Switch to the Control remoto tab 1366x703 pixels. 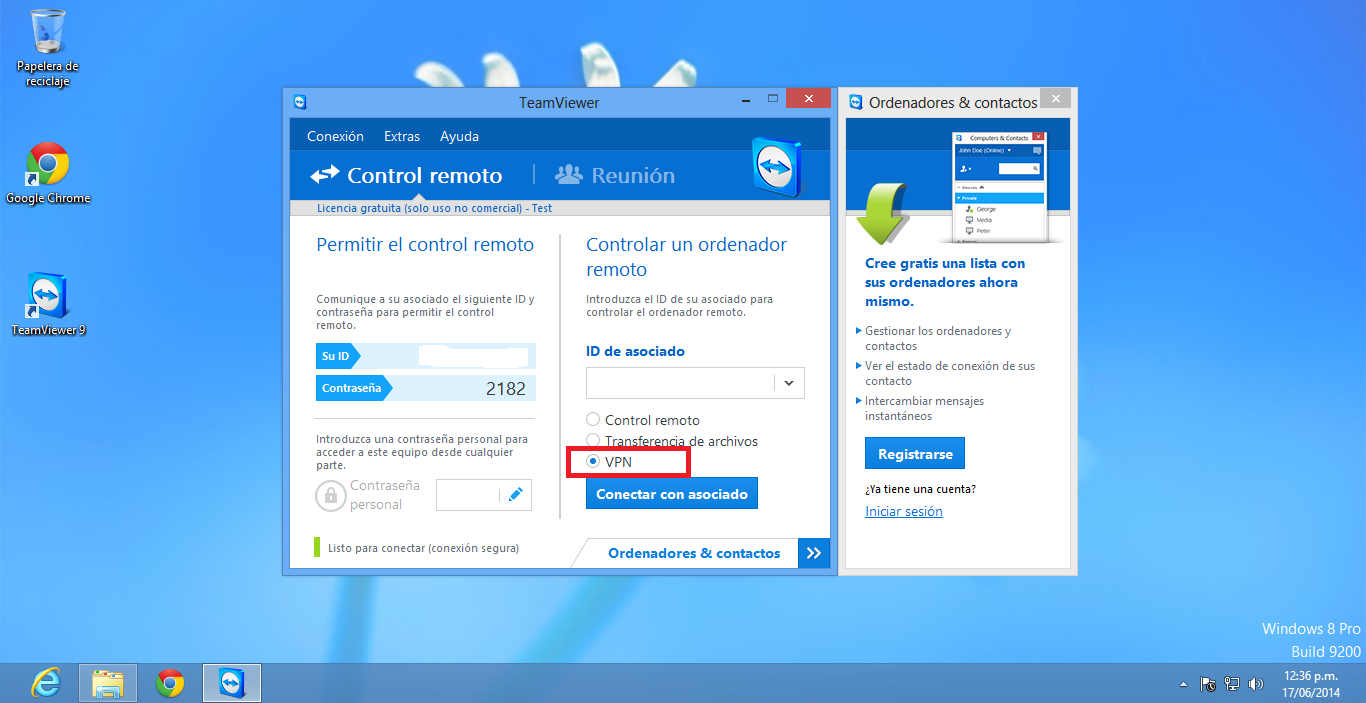[406, 176]
